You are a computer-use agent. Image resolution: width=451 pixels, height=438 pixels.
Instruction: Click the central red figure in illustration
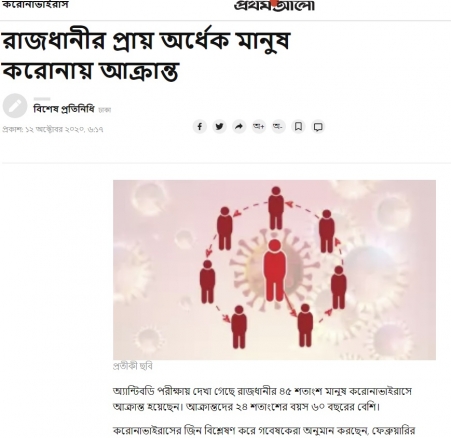click(x=275, y=270)
